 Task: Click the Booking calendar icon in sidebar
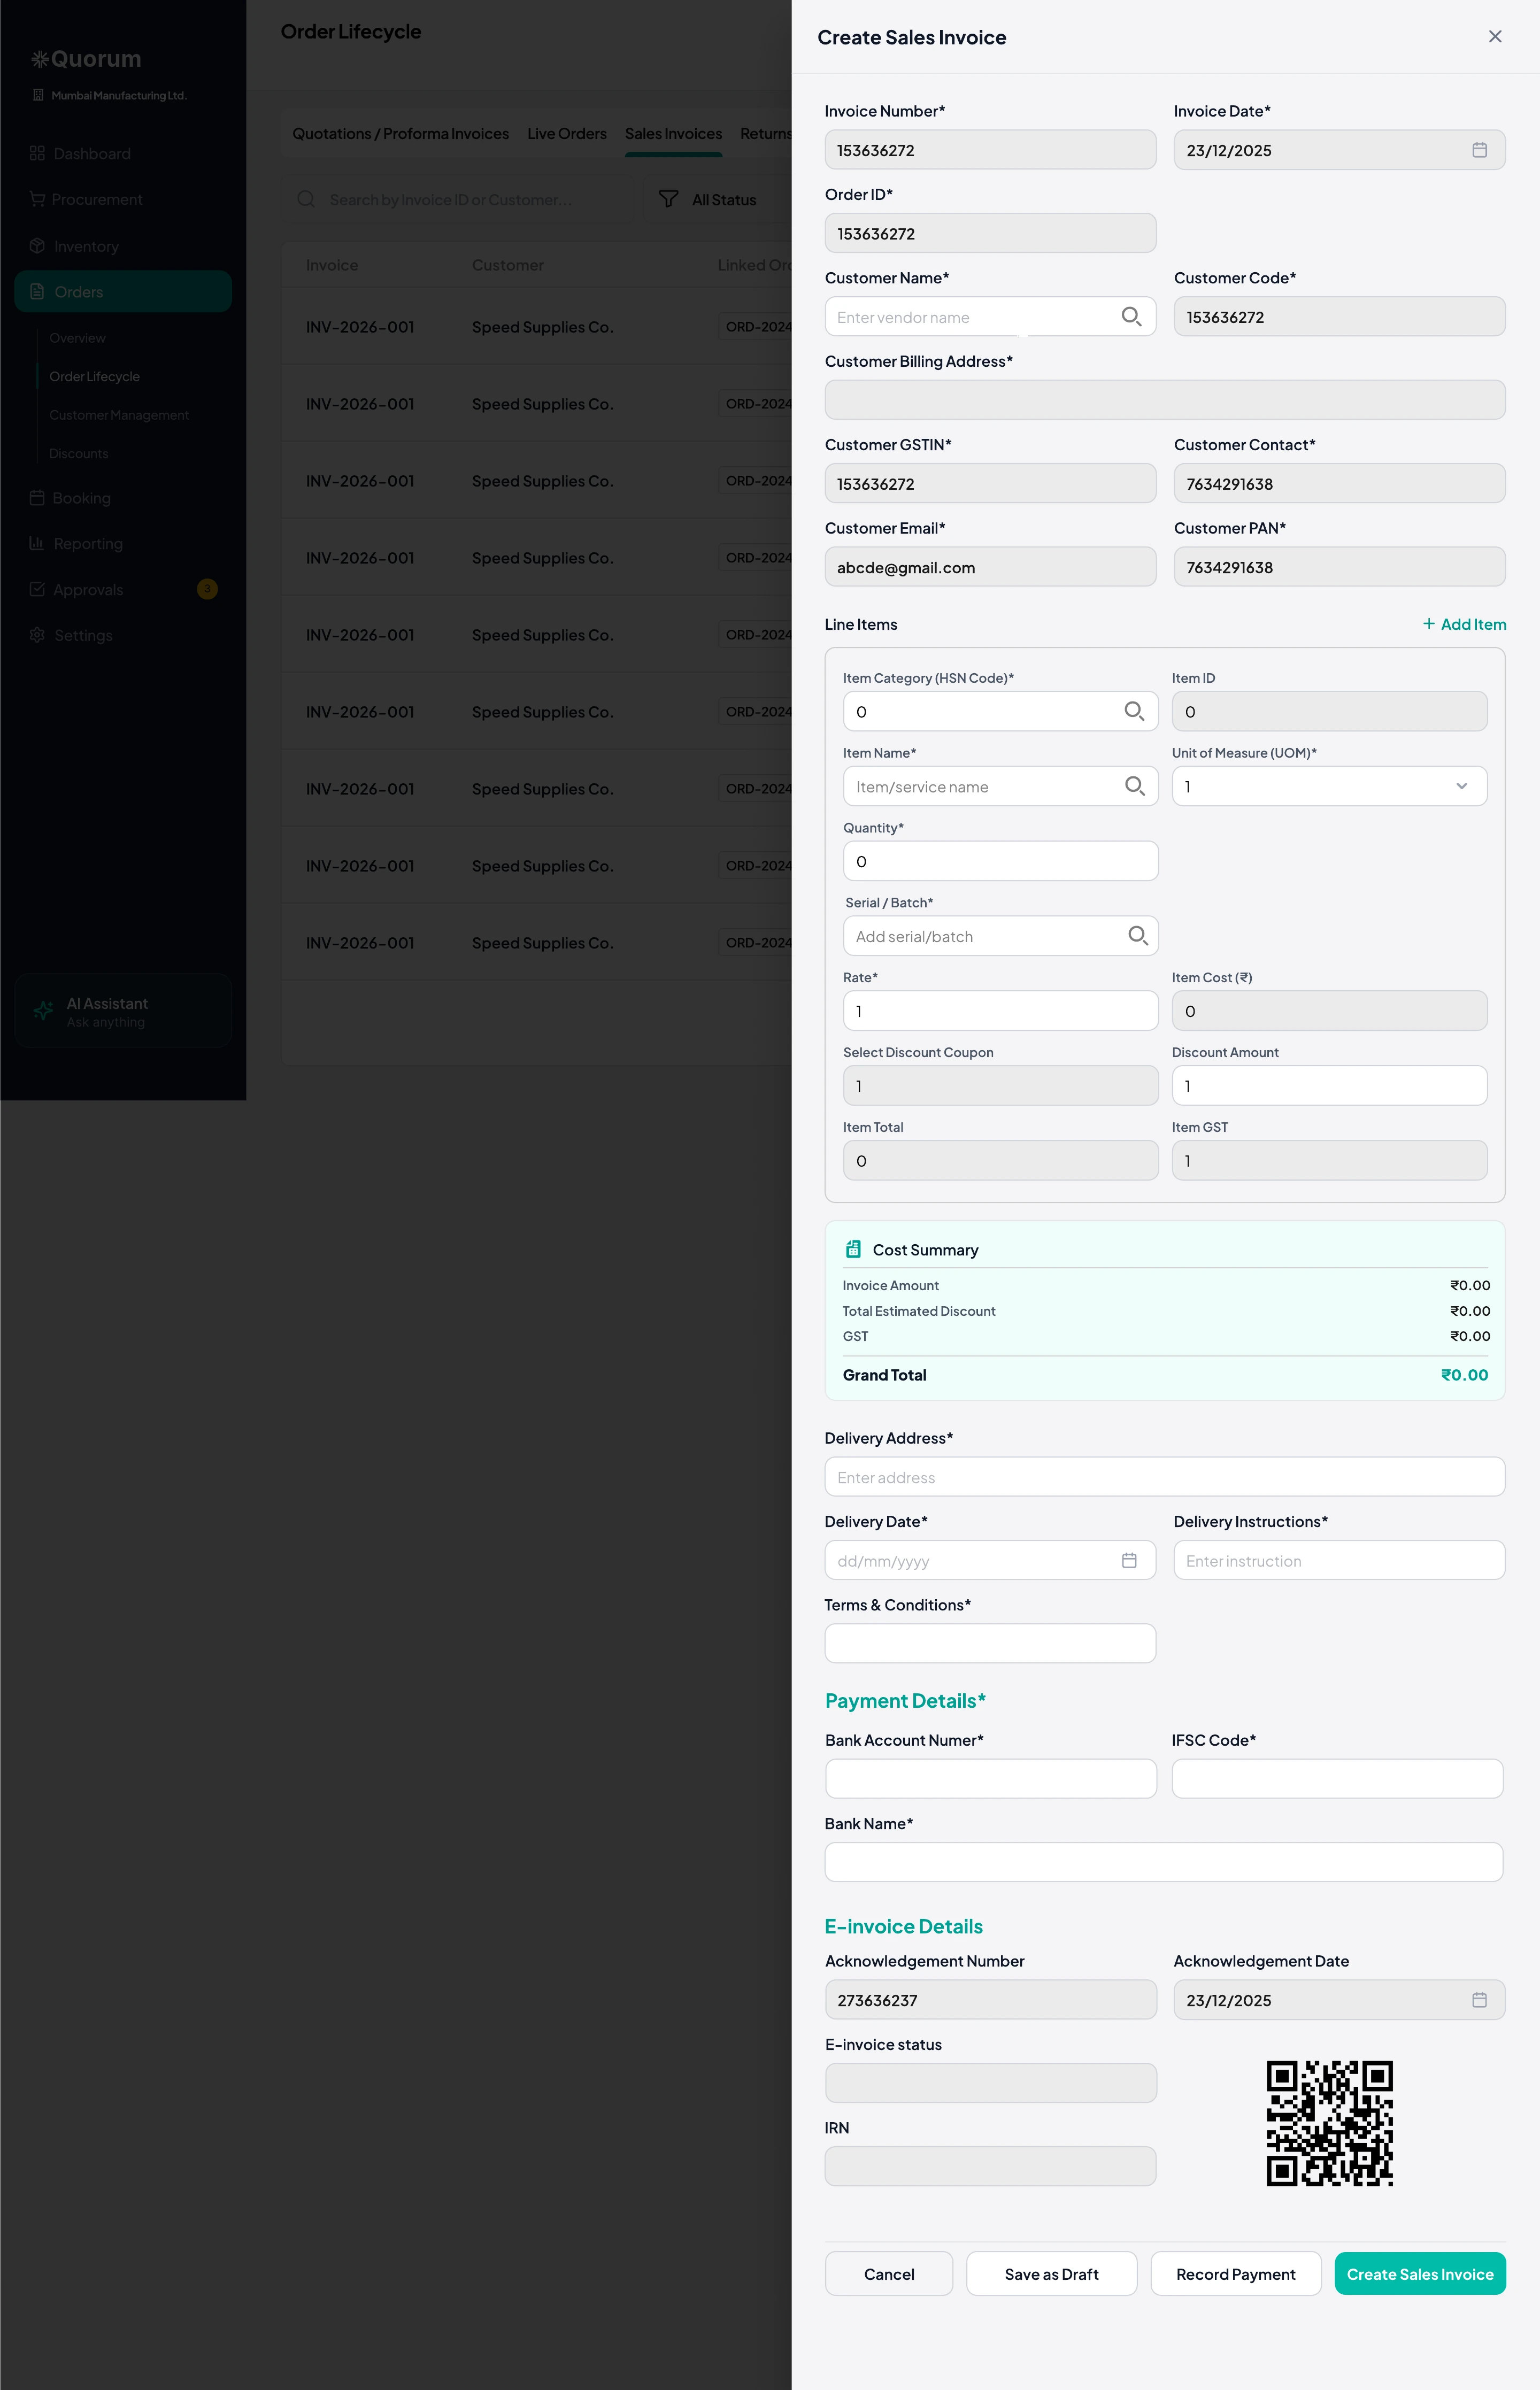pos(37,497)
